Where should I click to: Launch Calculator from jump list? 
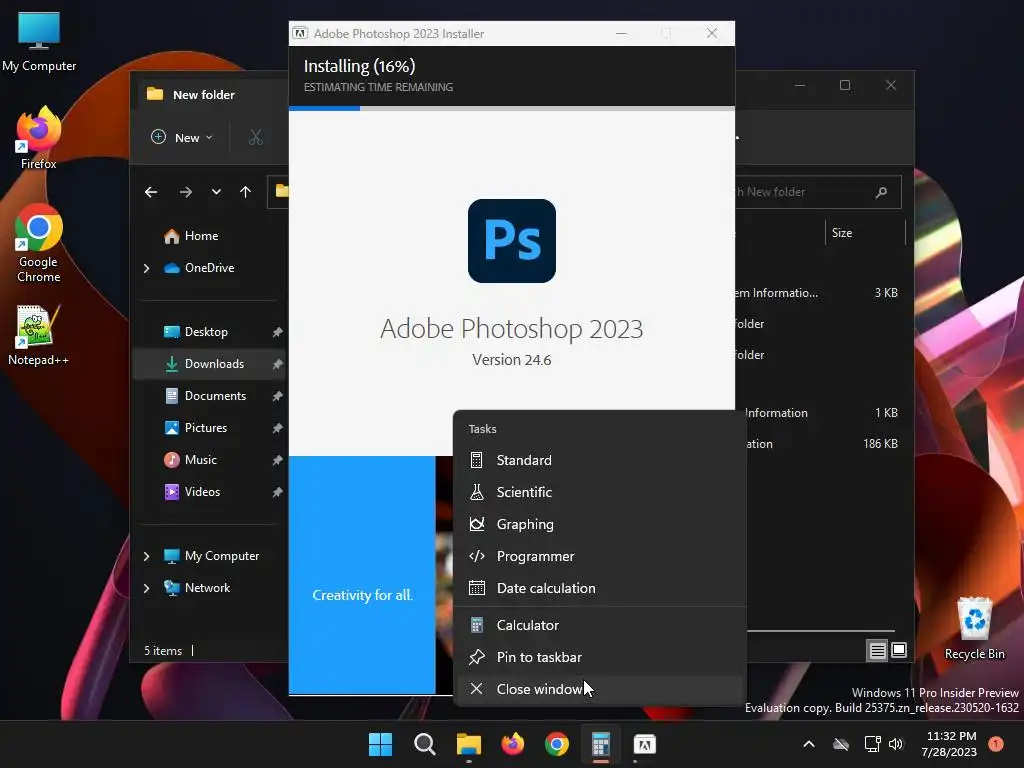coord(598,626)
